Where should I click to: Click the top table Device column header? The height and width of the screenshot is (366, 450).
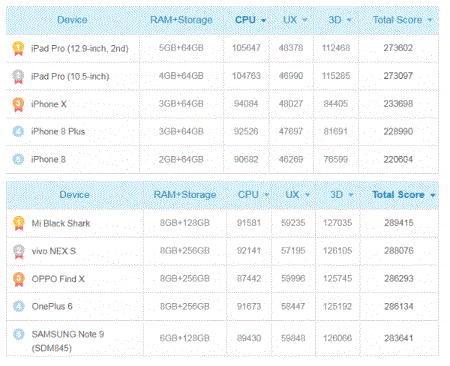[x=72, y=20]
